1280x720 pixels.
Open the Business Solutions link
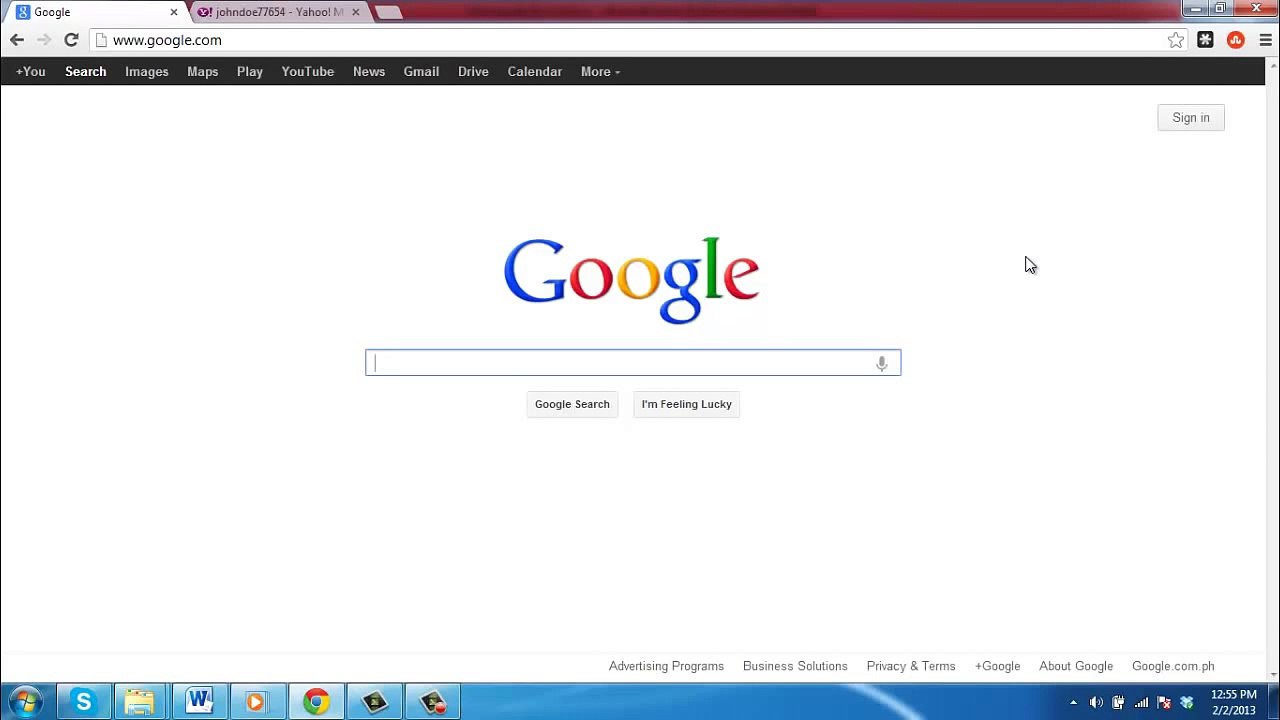(795, 666)
